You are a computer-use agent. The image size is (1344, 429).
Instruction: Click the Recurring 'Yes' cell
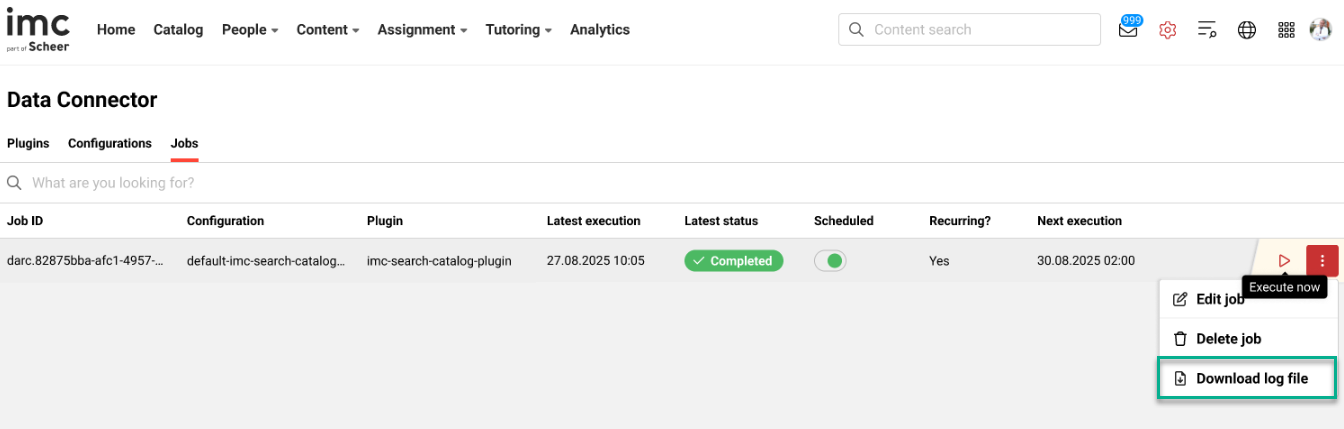[939, 261]
